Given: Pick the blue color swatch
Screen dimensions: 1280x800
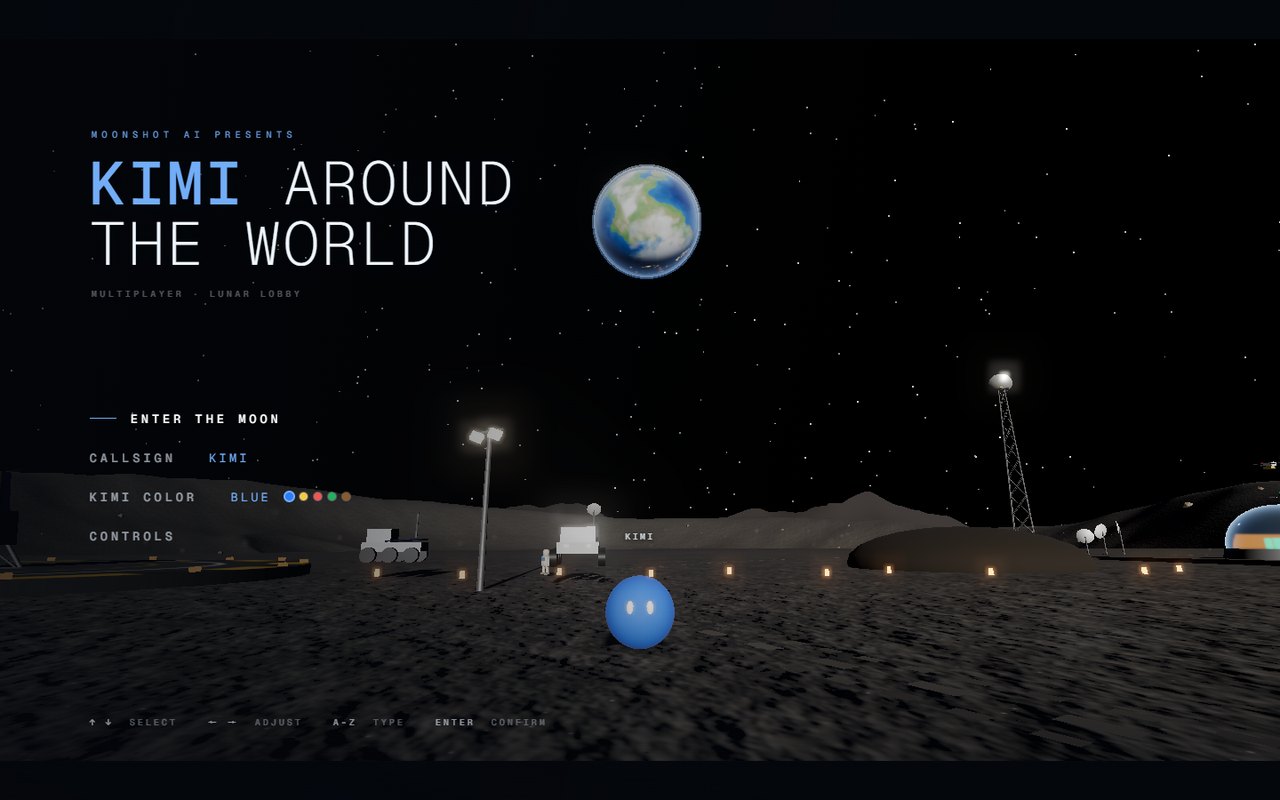Looking at the screenshot, I should [x=289, y=496].
